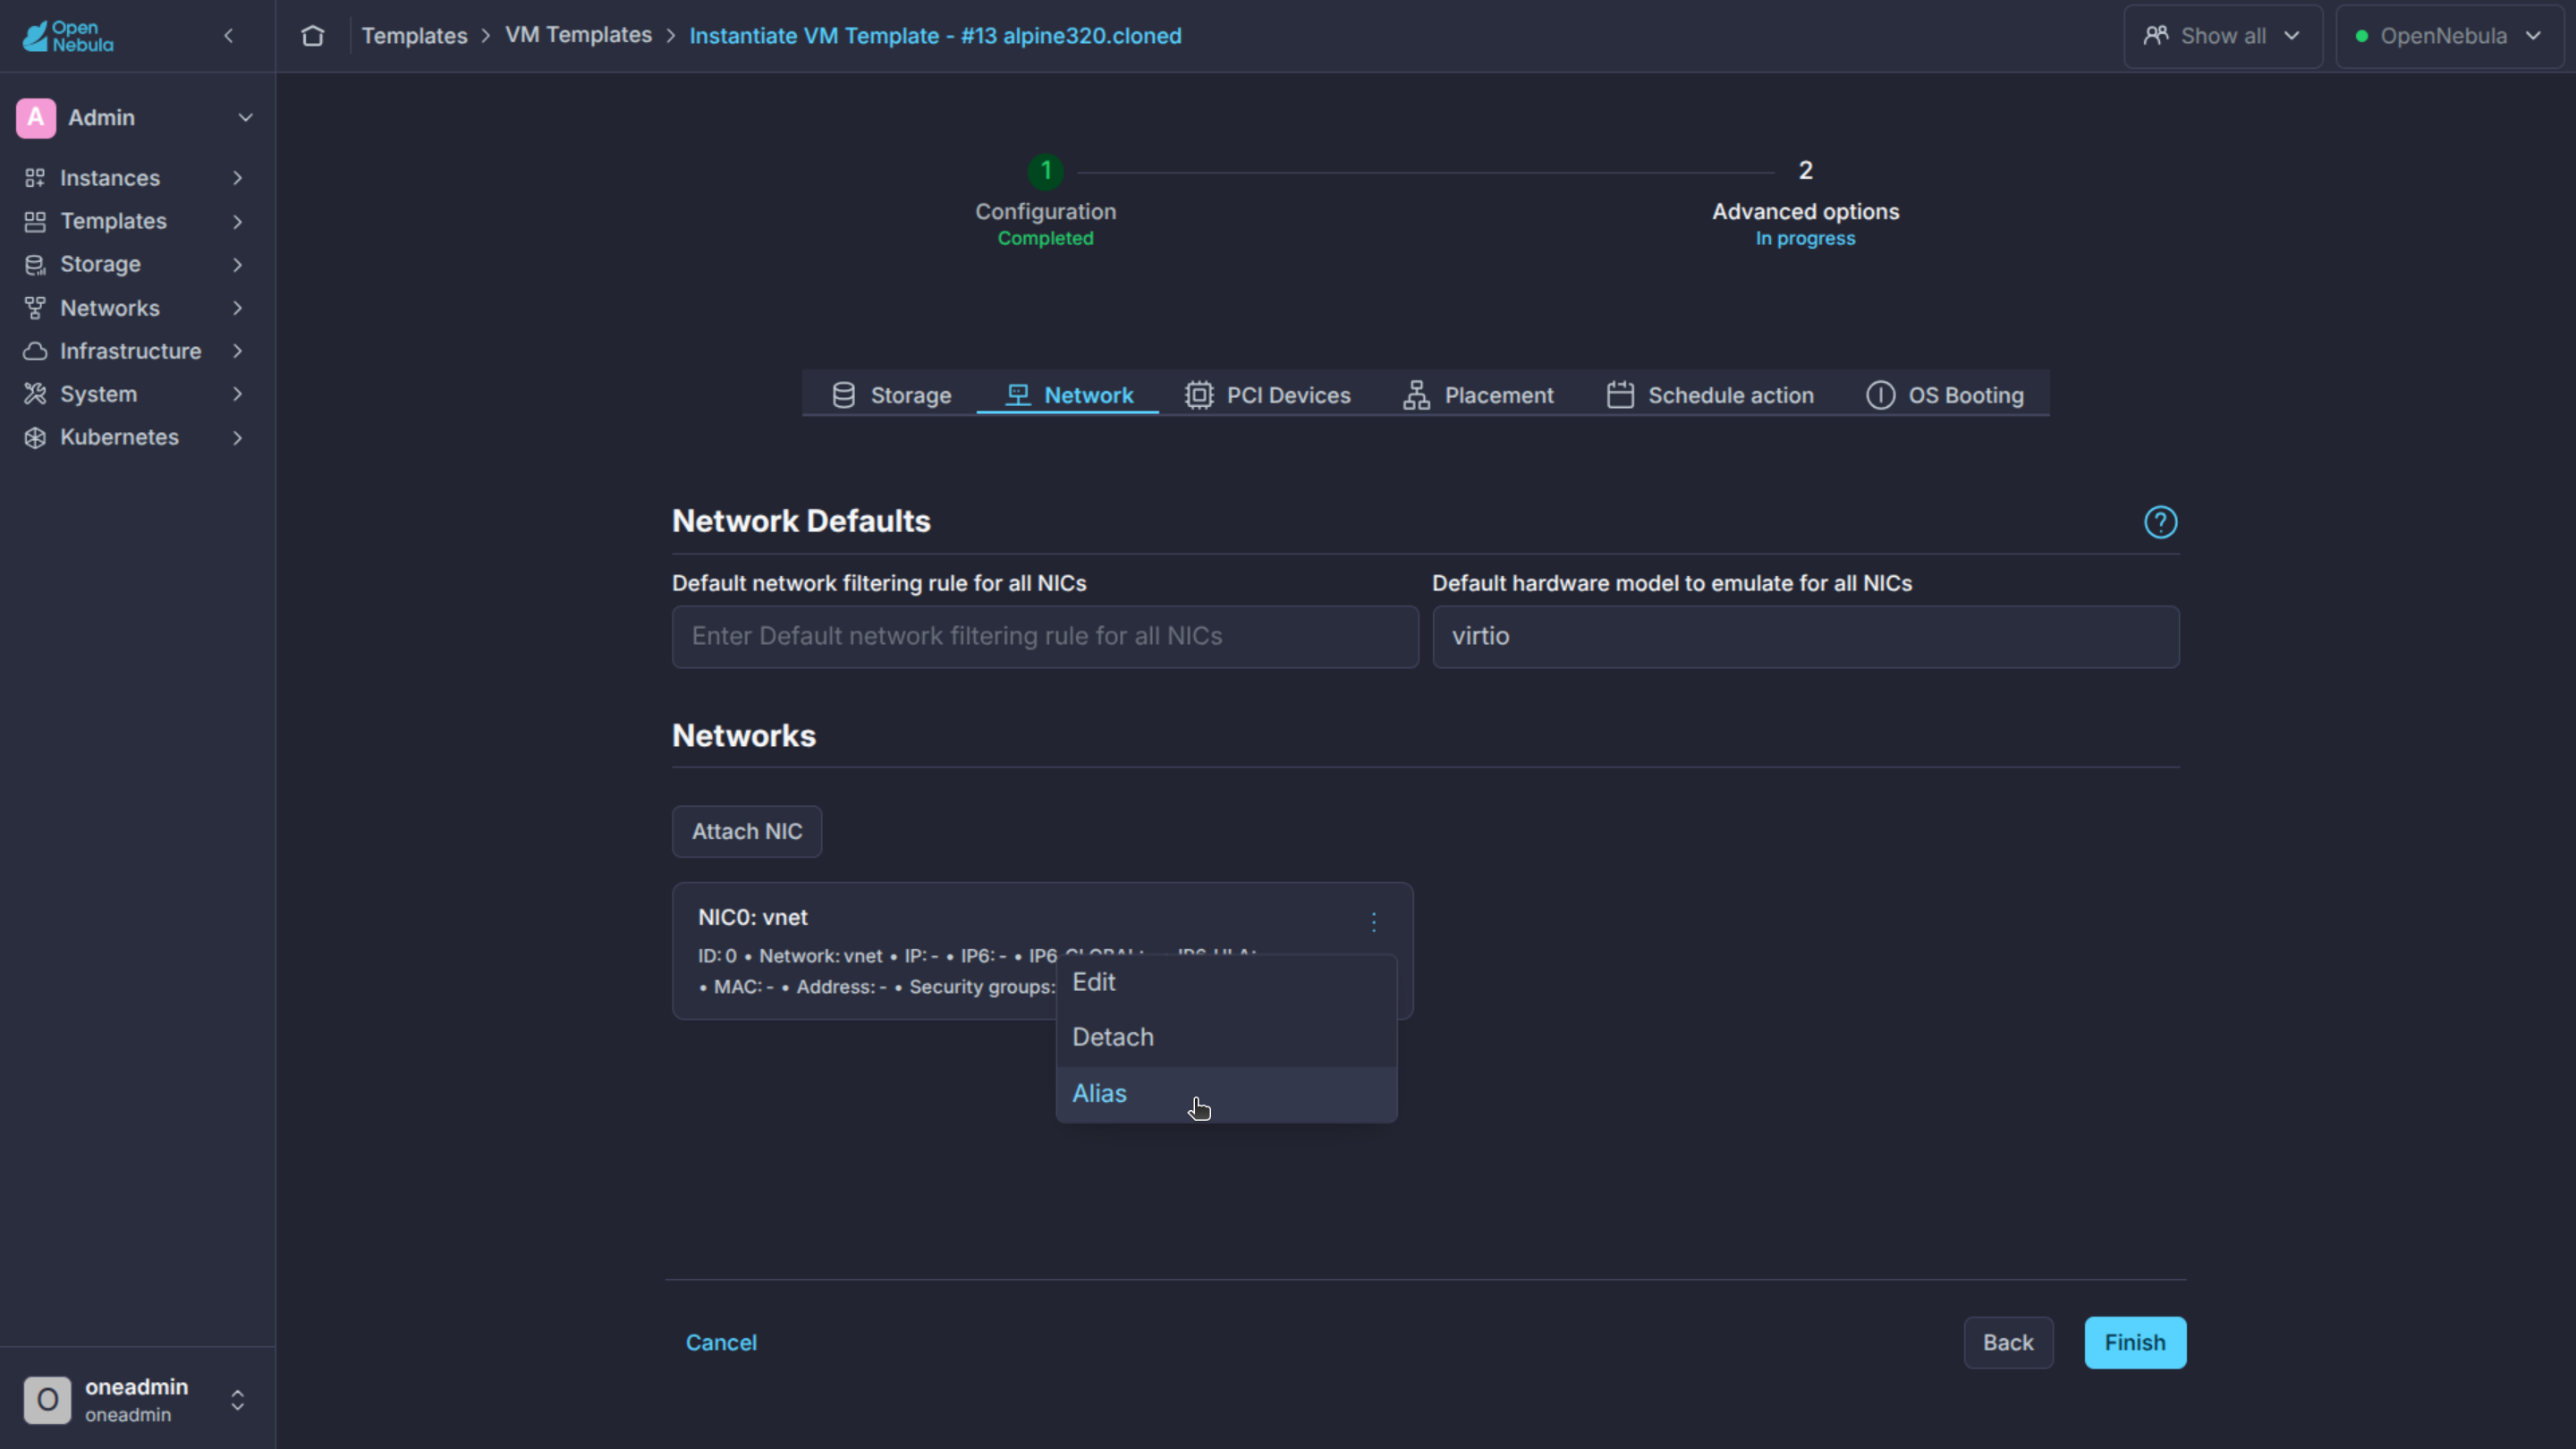Expand the Storage menu chevron
Viewport: 2576px width, 1449px height.
[x=238, y=264]
